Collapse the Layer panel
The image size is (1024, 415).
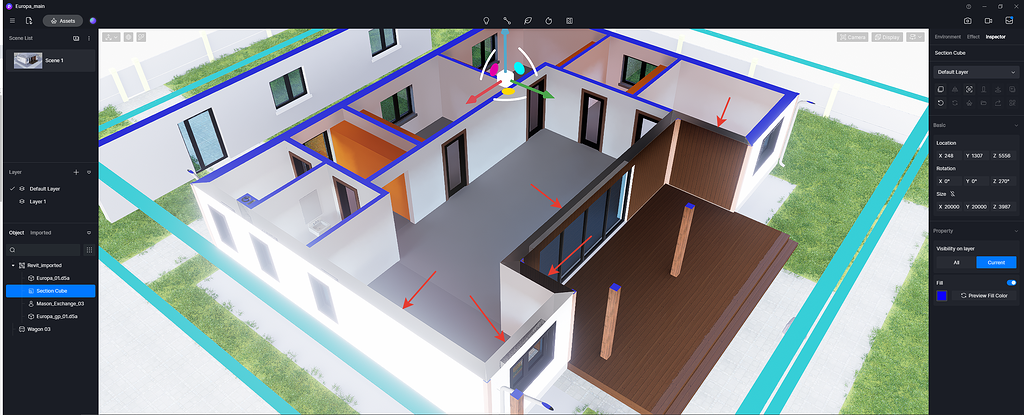point(89,172)
